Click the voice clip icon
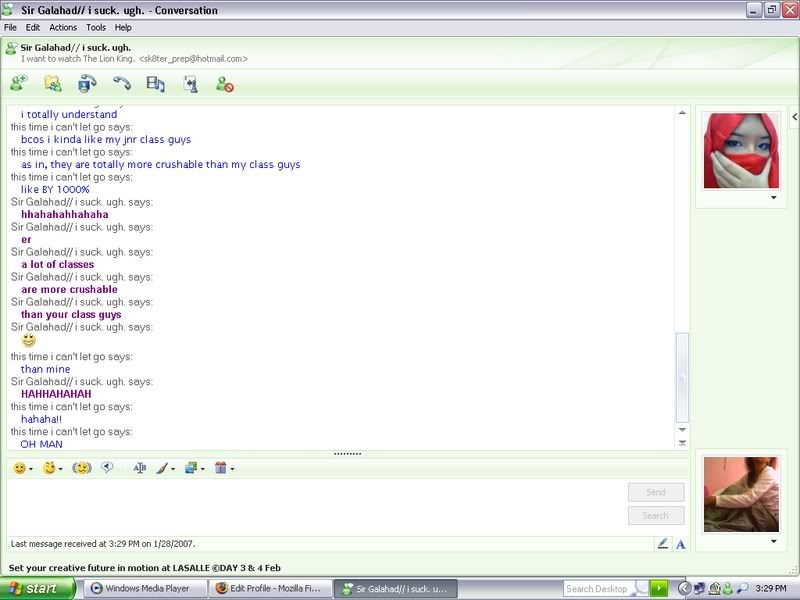Viewport: 800px width, 600px height. [107, 467]
